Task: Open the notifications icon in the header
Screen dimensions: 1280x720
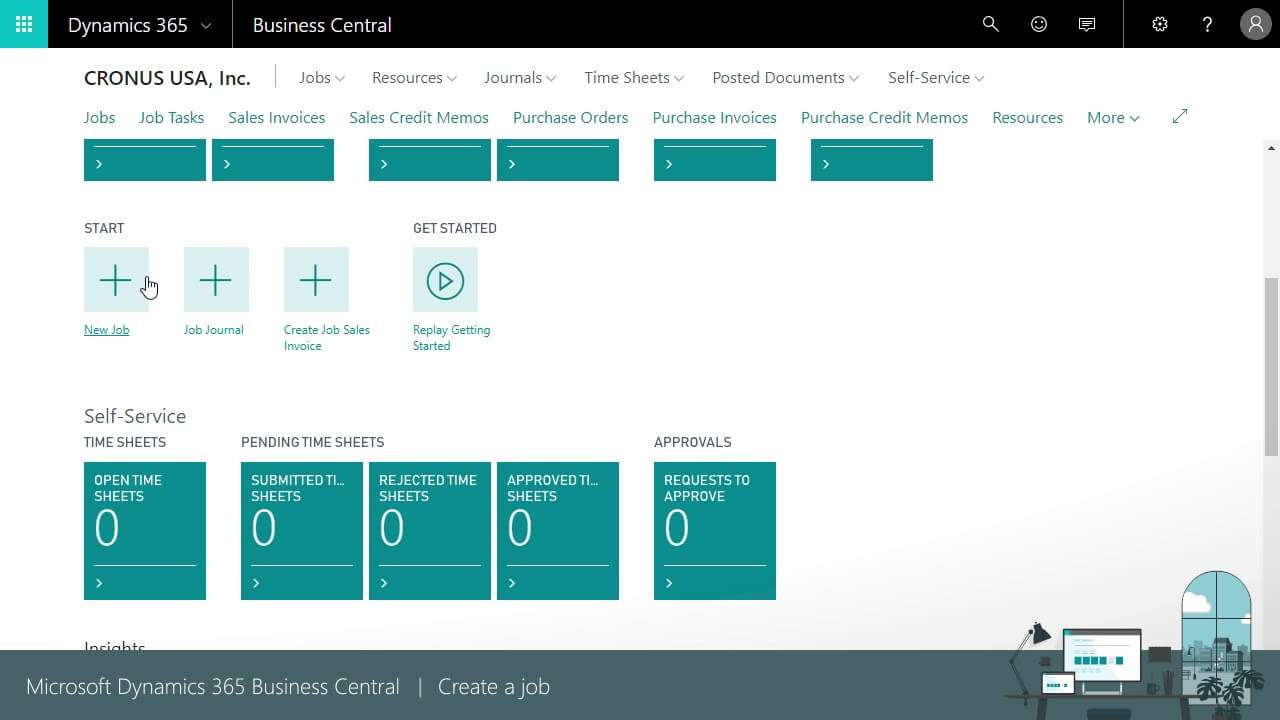Action: pyautogui.click(x=1087, y=23)
